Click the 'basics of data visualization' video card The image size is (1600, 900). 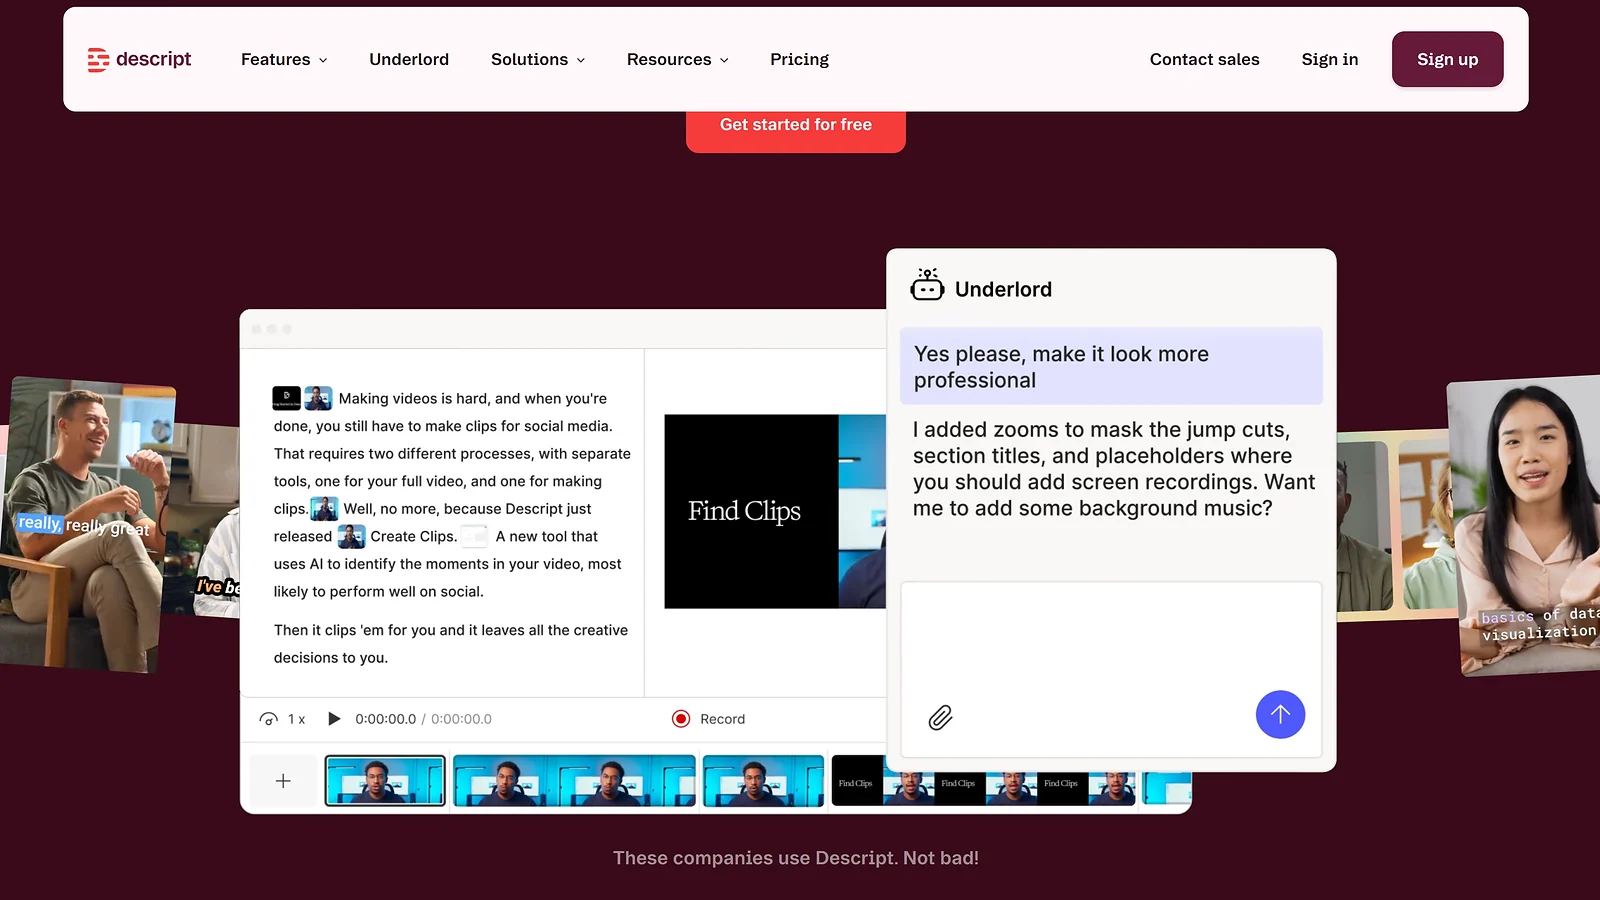coord(1525,525)
